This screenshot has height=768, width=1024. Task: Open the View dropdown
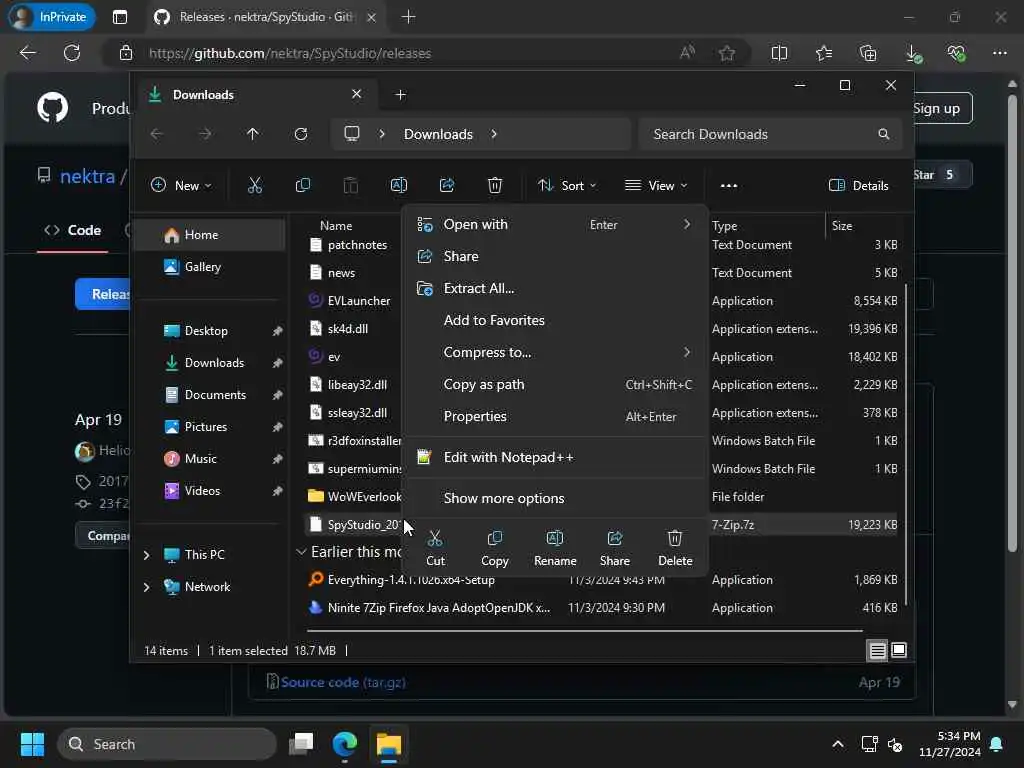point(656,185)
